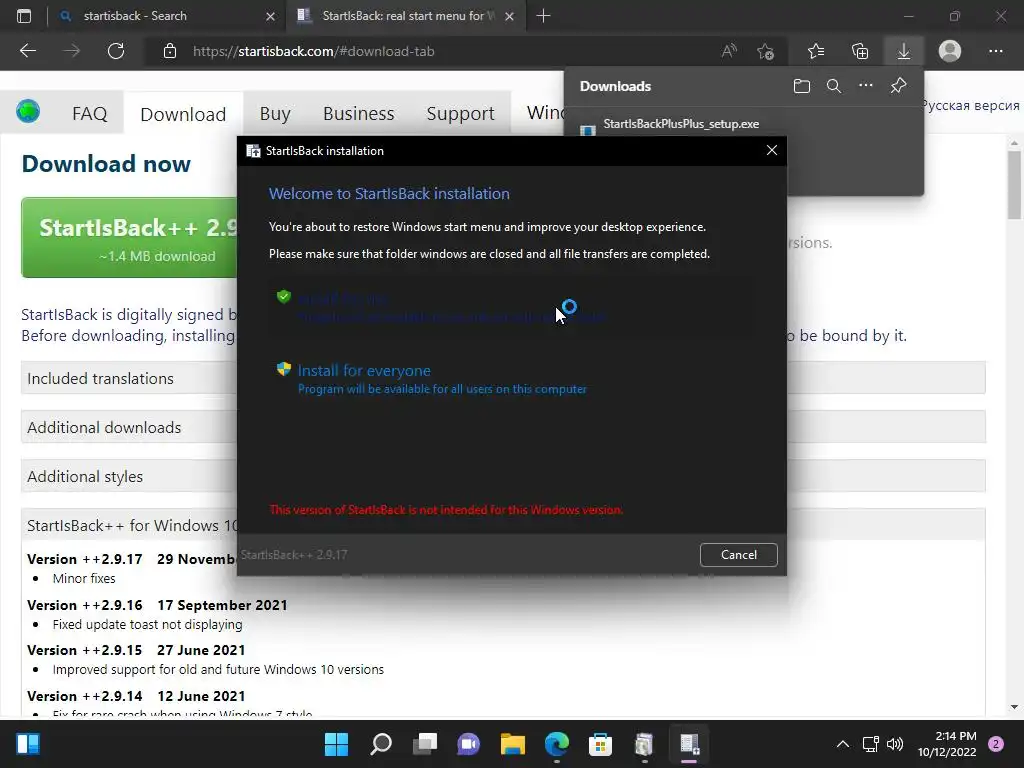Close the StartIsBack installation dialog
1024x768 pixels.
pos(772,150)
